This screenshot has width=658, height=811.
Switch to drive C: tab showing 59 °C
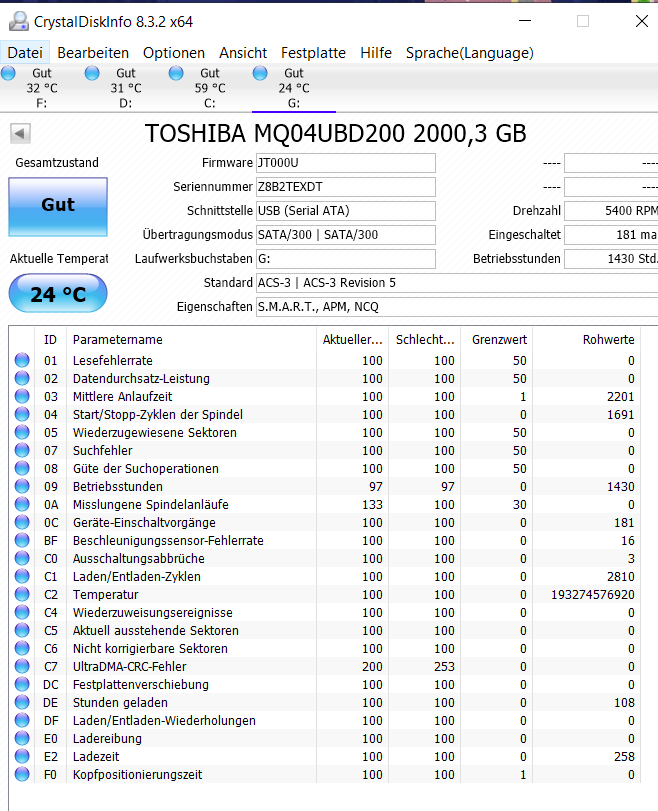[210, 88]
